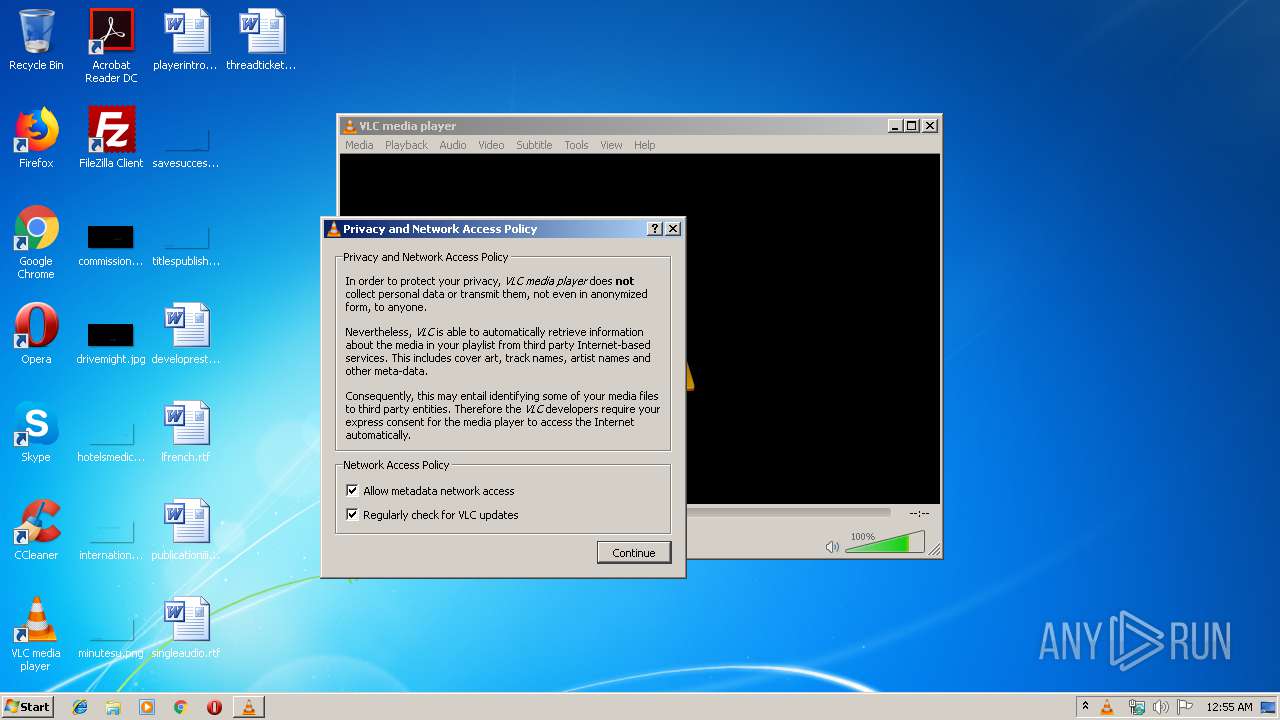Select the commission file icon

point(111,246)
